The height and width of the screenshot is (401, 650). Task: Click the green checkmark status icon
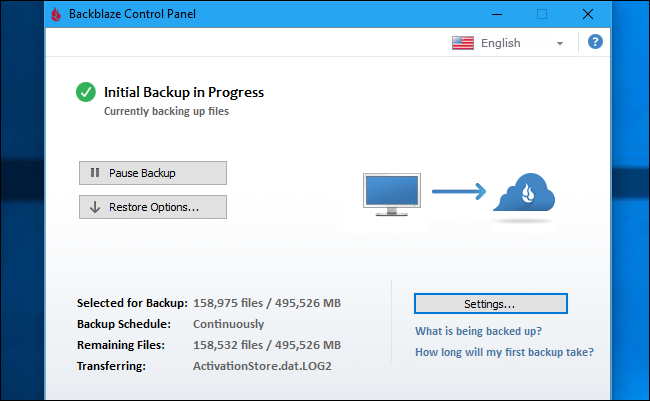(x=87, y=93)
